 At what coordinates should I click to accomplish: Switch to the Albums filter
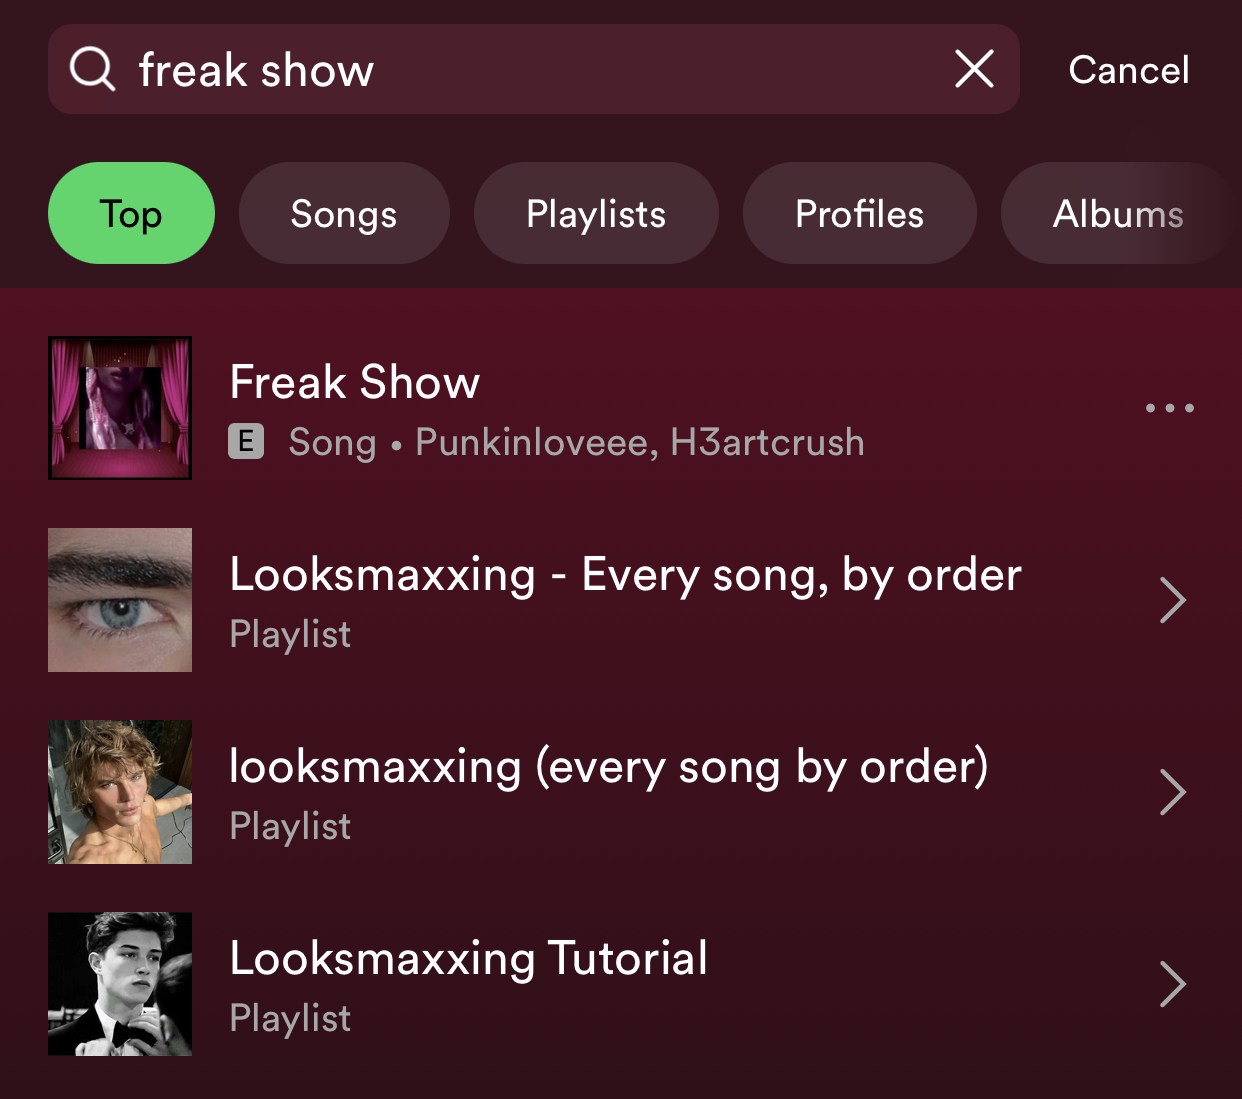point(1119,213)
